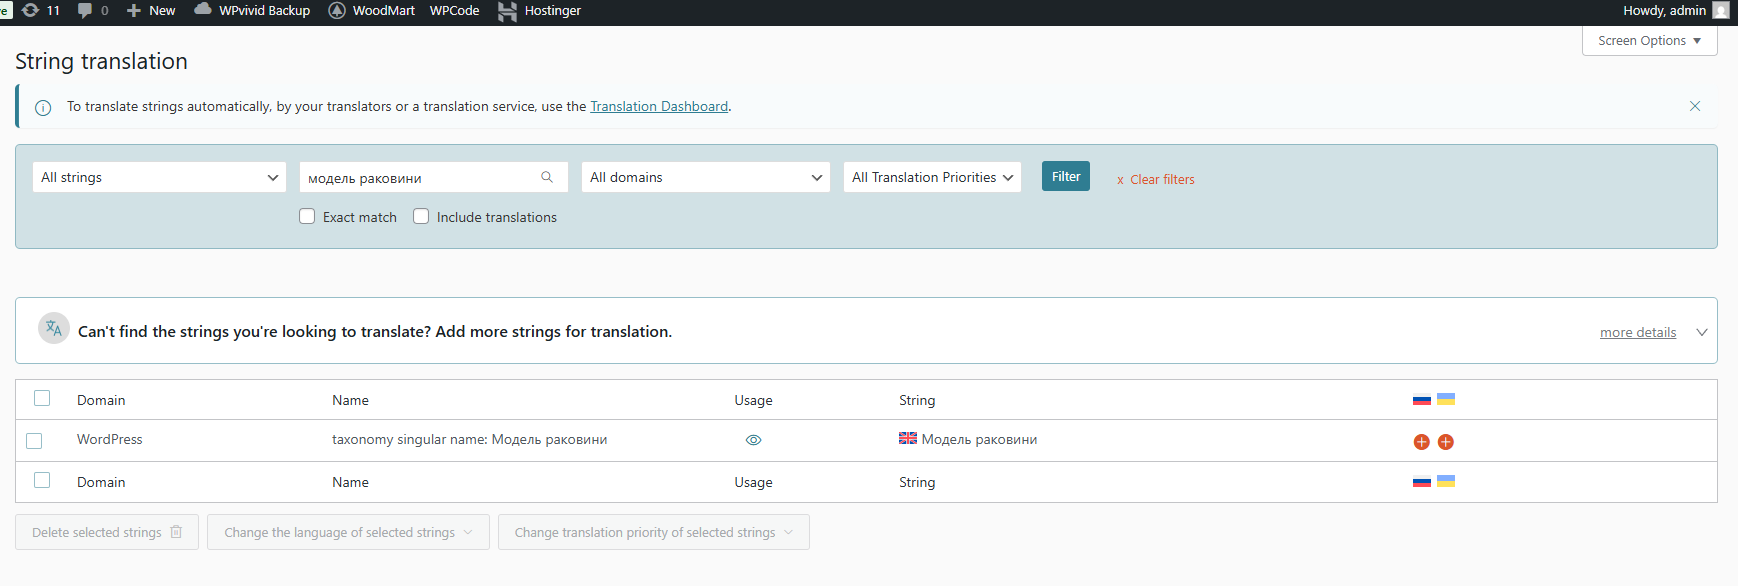Dismiss the info notice with X icon

(x=1695, y=106)
